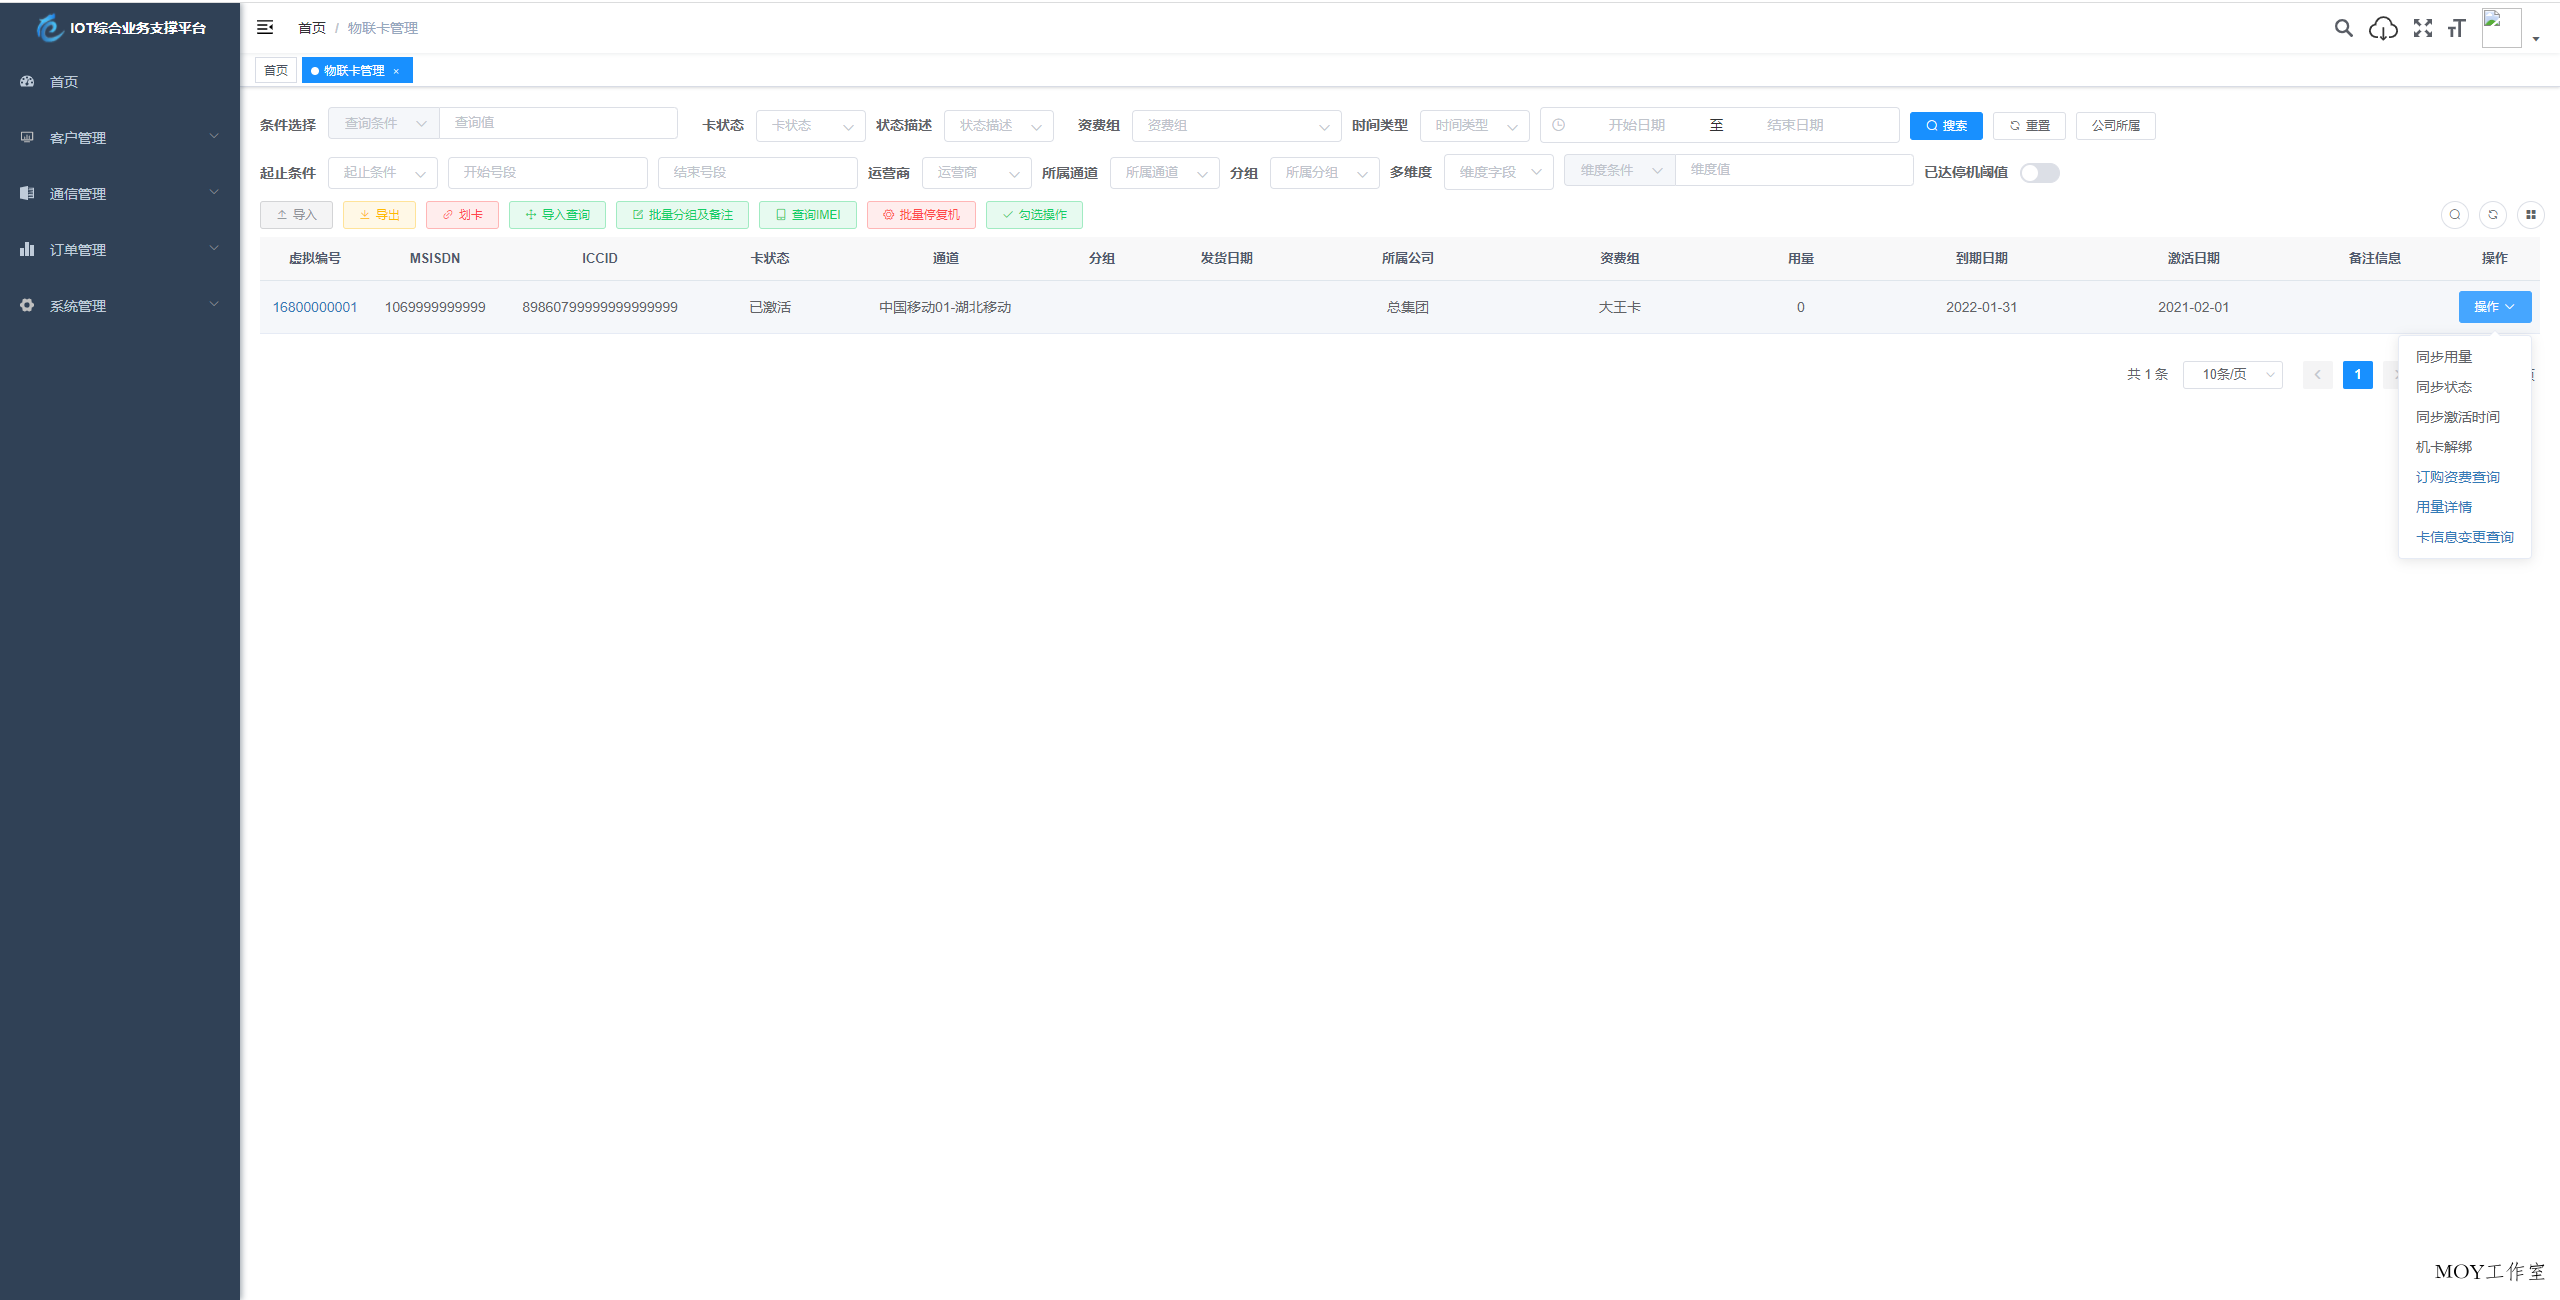Click the cloud download icon
2560x1300 pixels.
2383,28
